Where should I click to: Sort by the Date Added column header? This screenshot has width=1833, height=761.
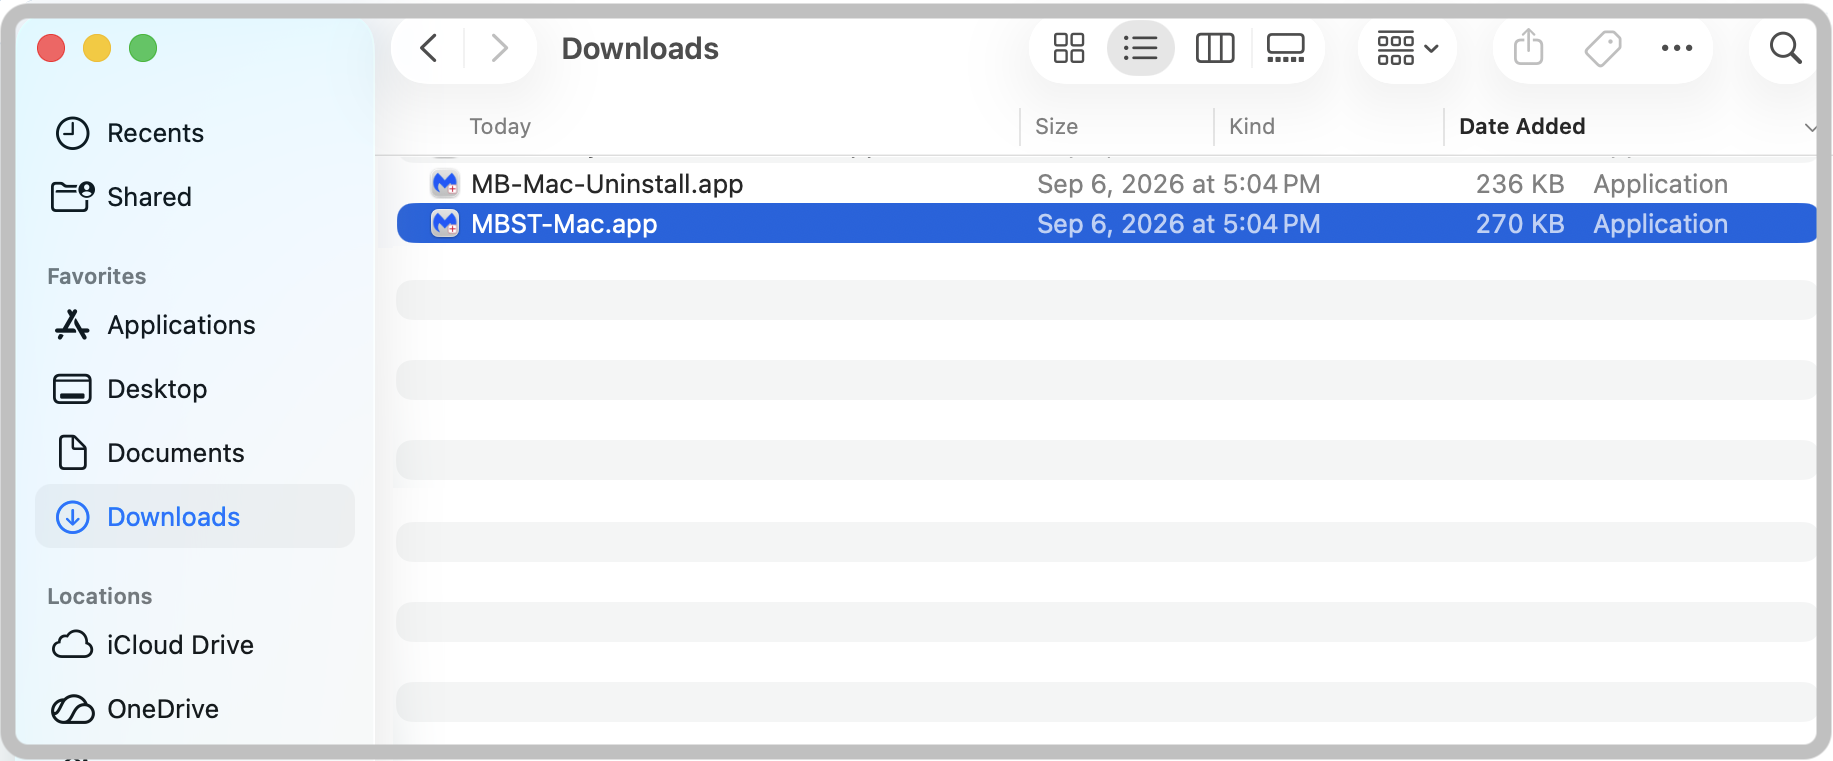coord(1522,126)
